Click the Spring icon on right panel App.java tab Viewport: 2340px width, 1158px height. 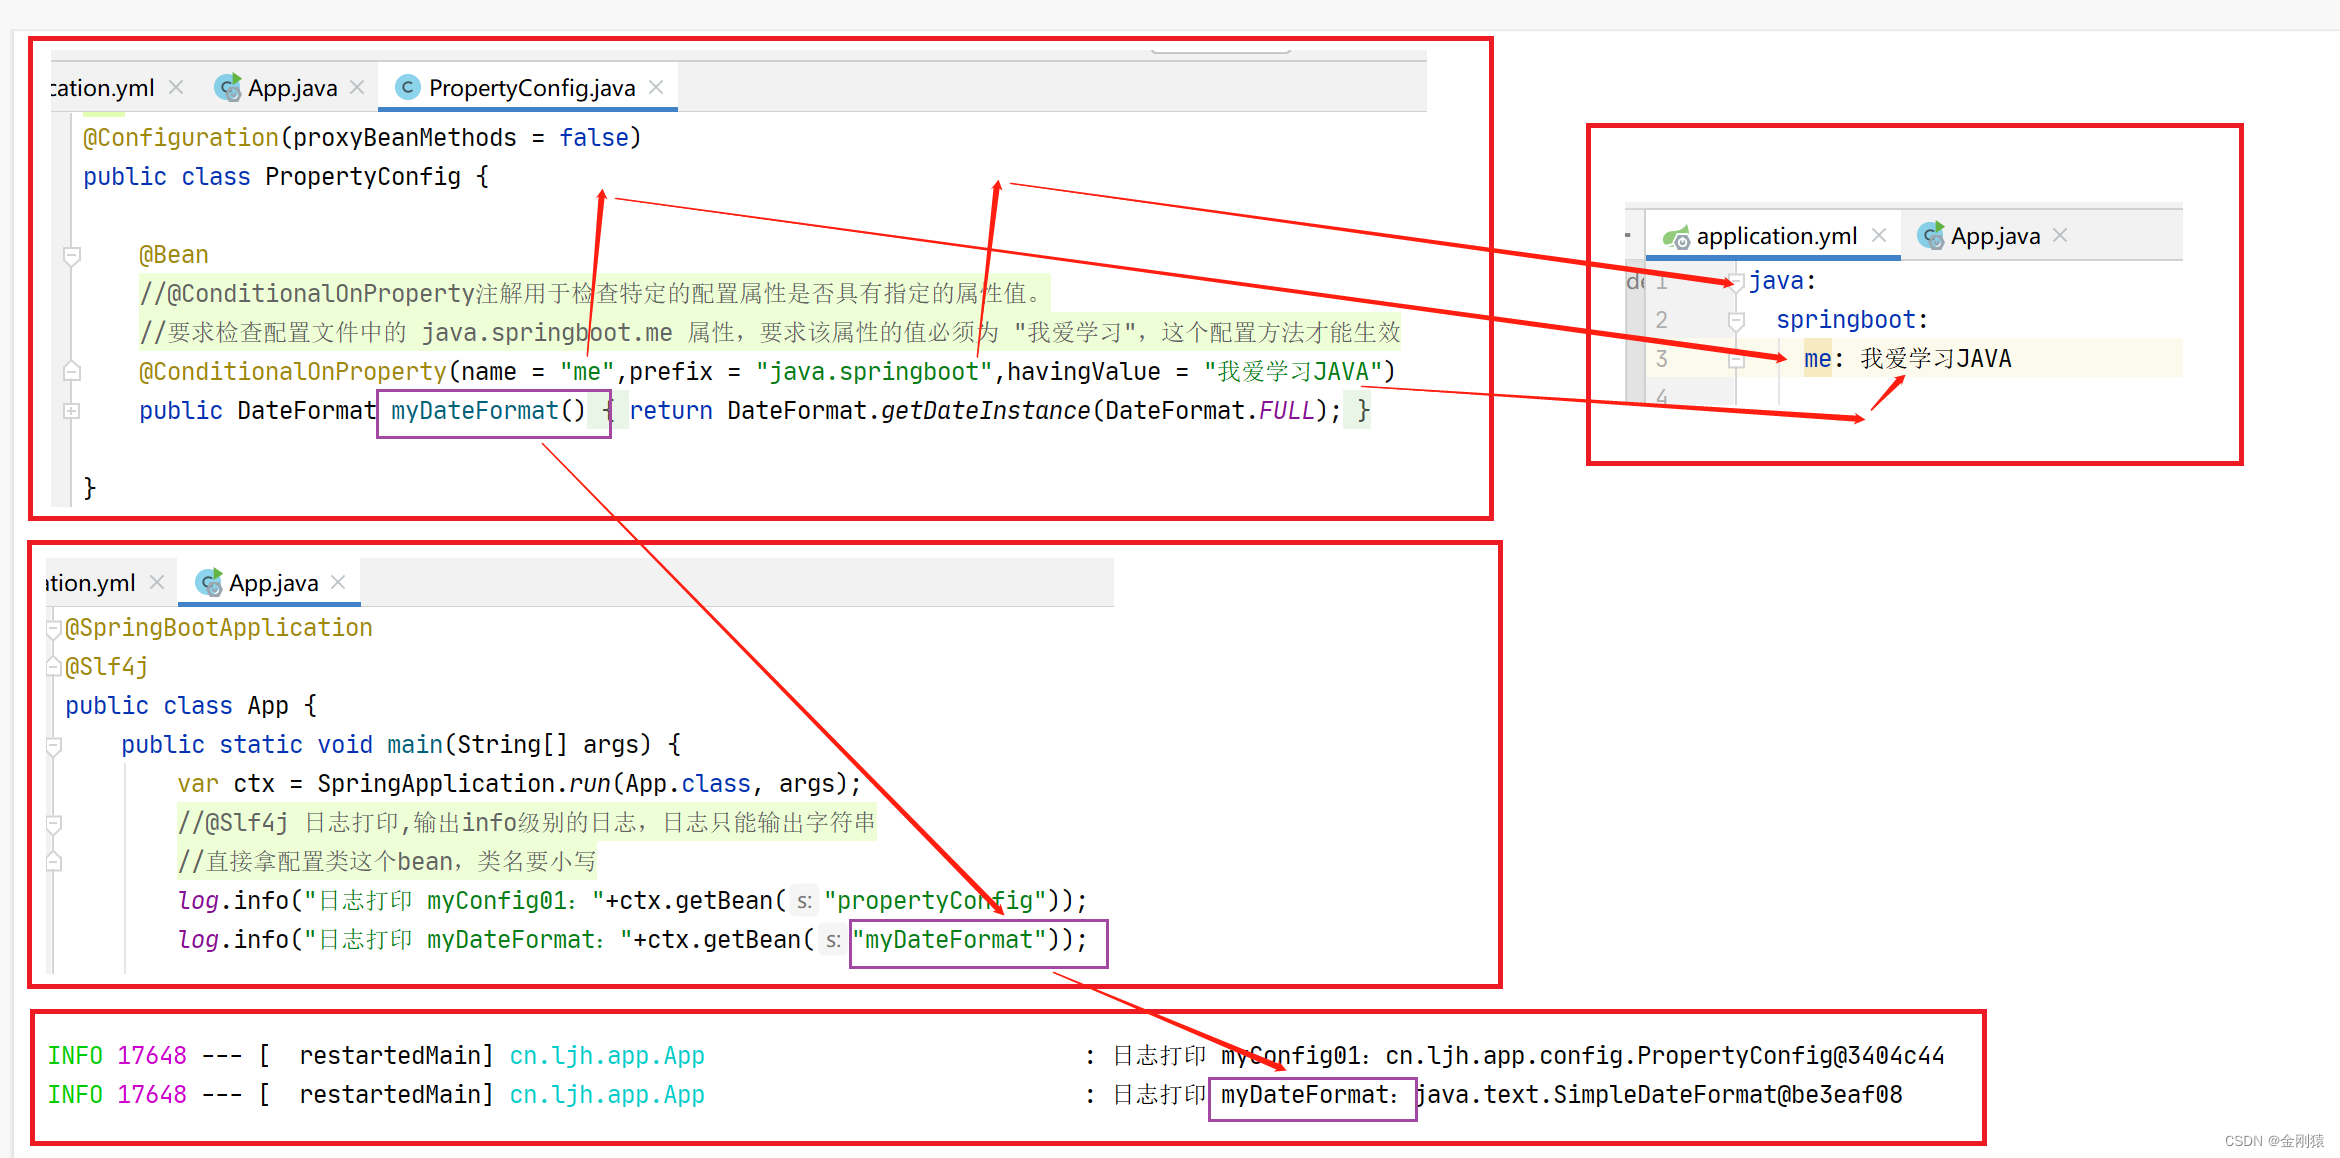(x=1930, y=235)
